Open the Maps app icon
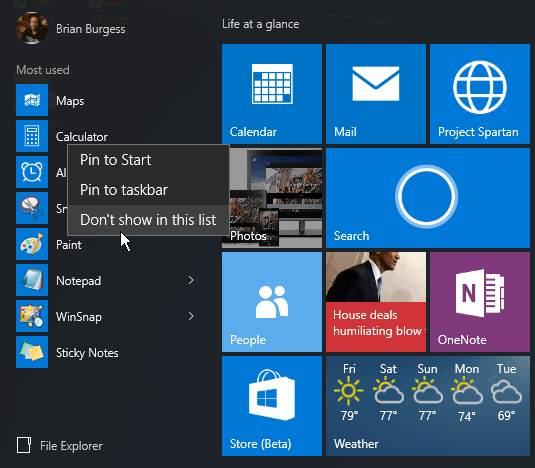The image size is (535, 468). [x=32, y=100]
